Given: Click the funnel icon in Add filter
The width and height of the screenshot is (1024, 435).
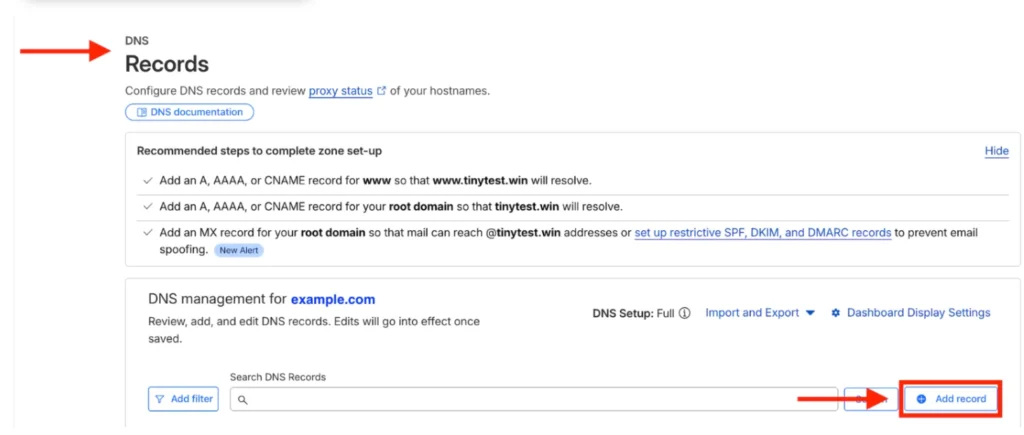Looking at the screenshot, I should click(x=160, y=399).
